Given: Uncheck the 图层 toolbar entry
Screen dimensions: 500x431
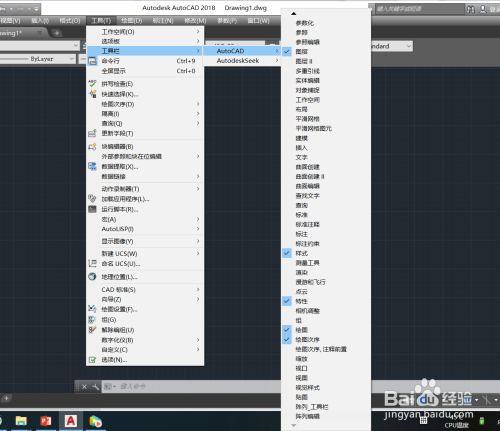Looking at the screenshot, I should [326, 52].
